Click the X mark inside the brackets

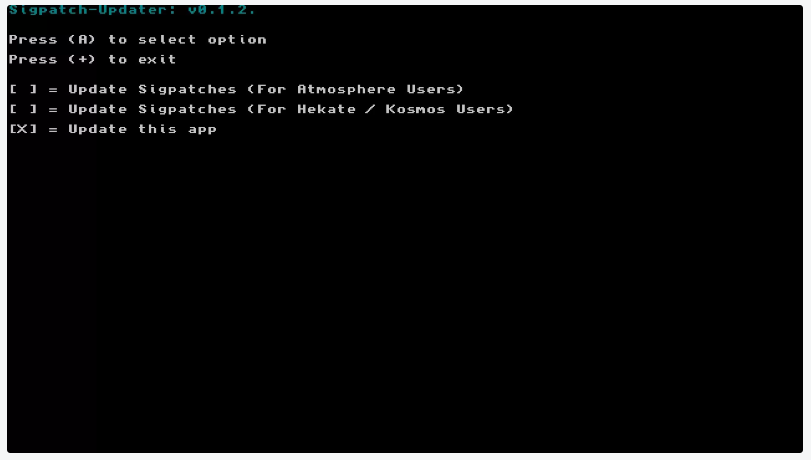23,129
